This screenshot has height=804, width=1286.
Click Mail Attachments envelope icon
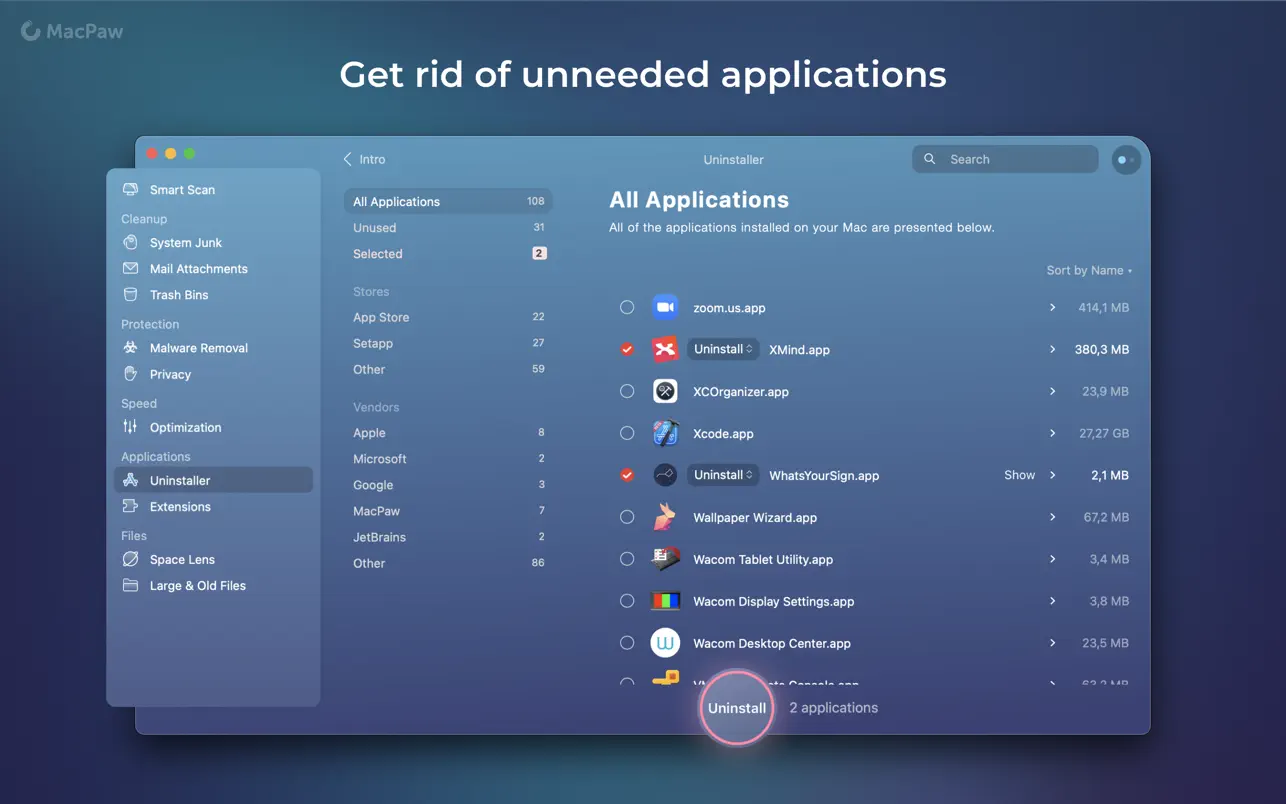130,268
